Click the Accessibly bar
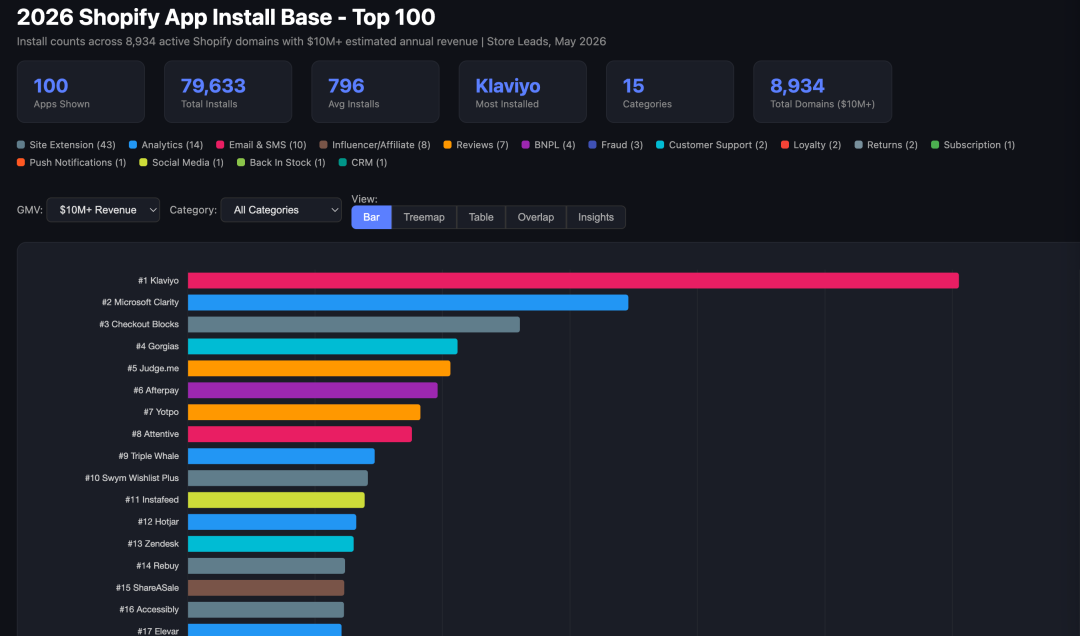Image resolution: width=1080 pixels, height=636 pixels. [266, 610]
